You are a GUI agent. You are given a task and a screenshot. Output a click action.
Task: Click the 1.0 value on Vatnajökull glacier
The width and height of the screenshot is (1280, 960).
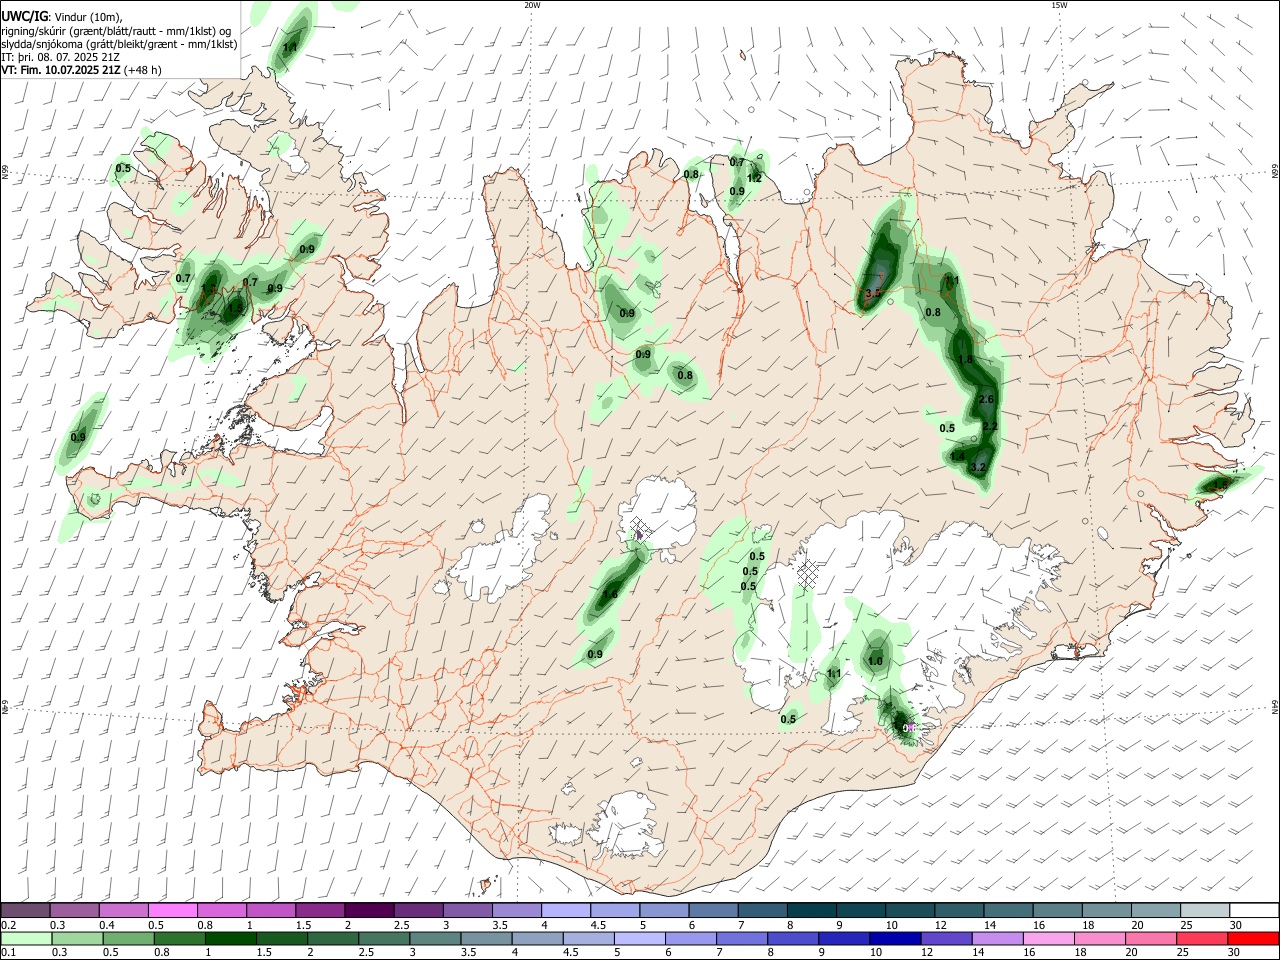tap(876, 661)
